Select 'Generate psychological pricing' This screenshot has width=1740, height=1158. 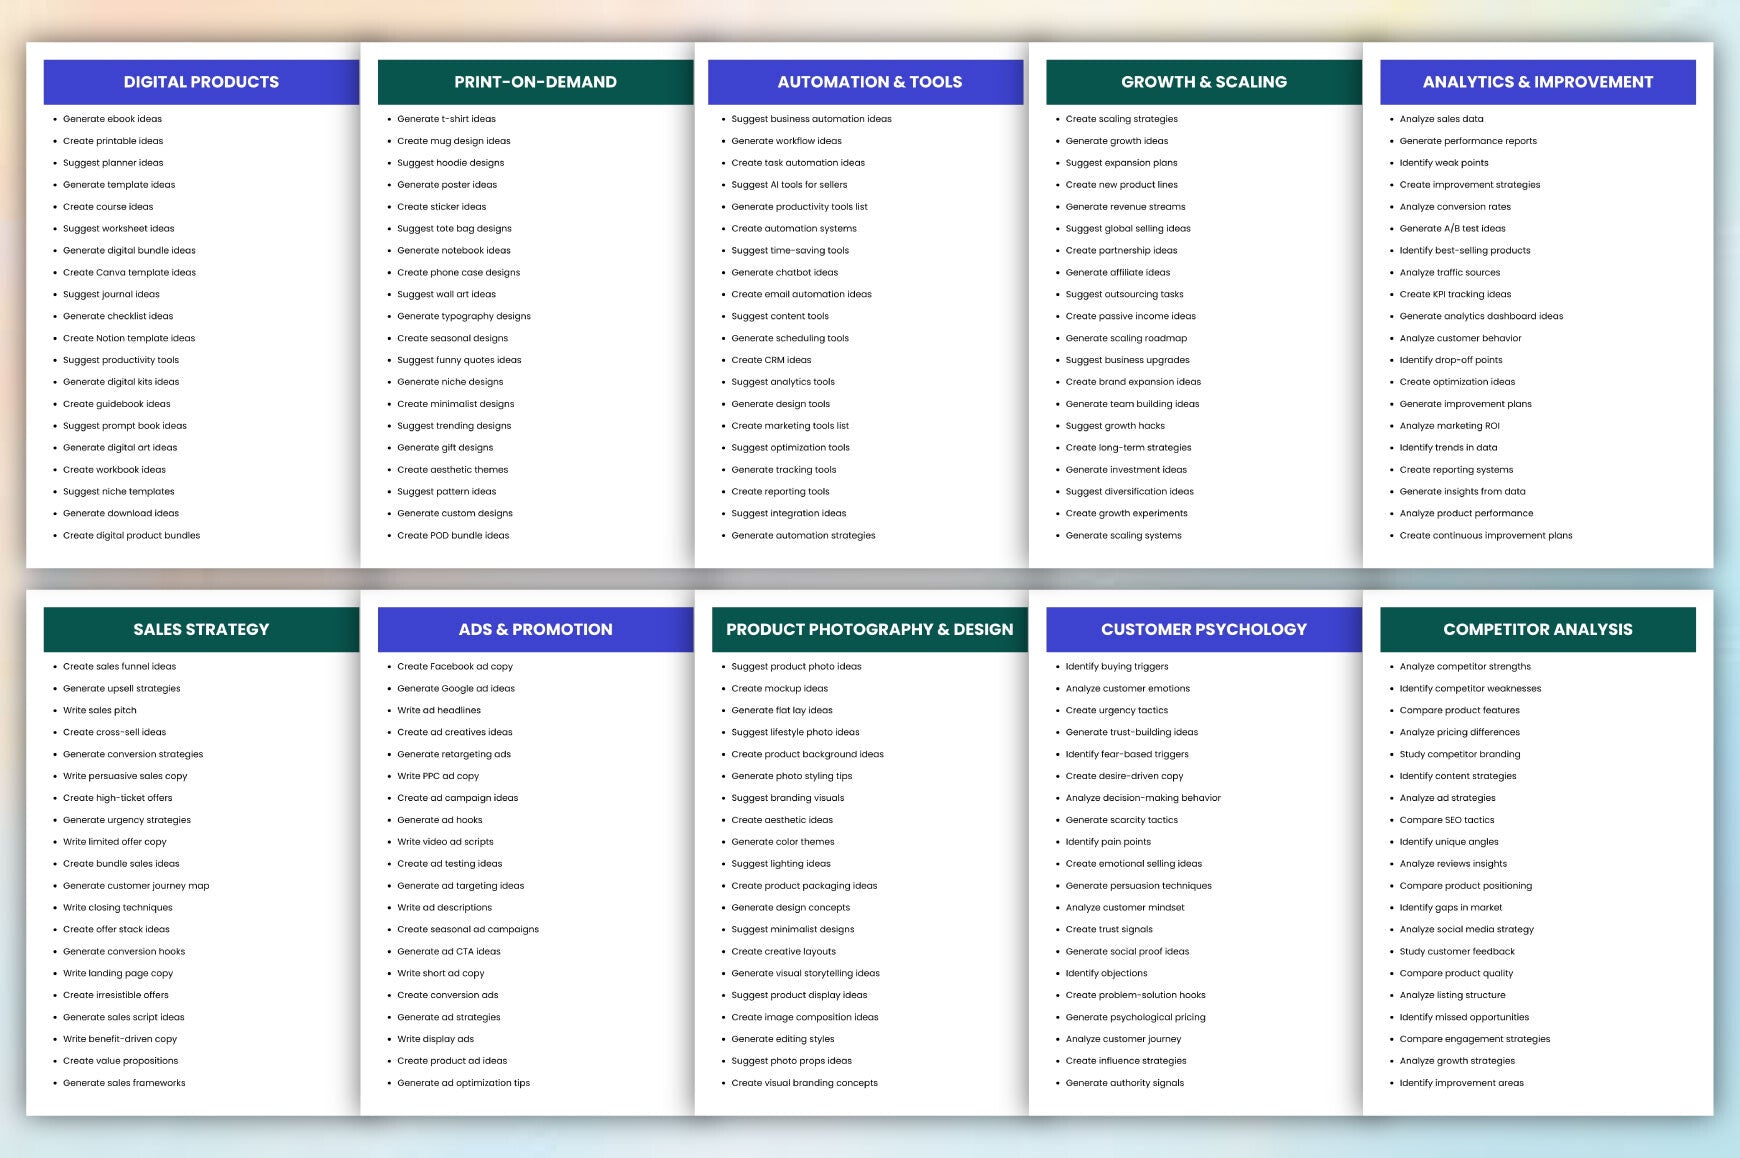click(1136, 1017)
